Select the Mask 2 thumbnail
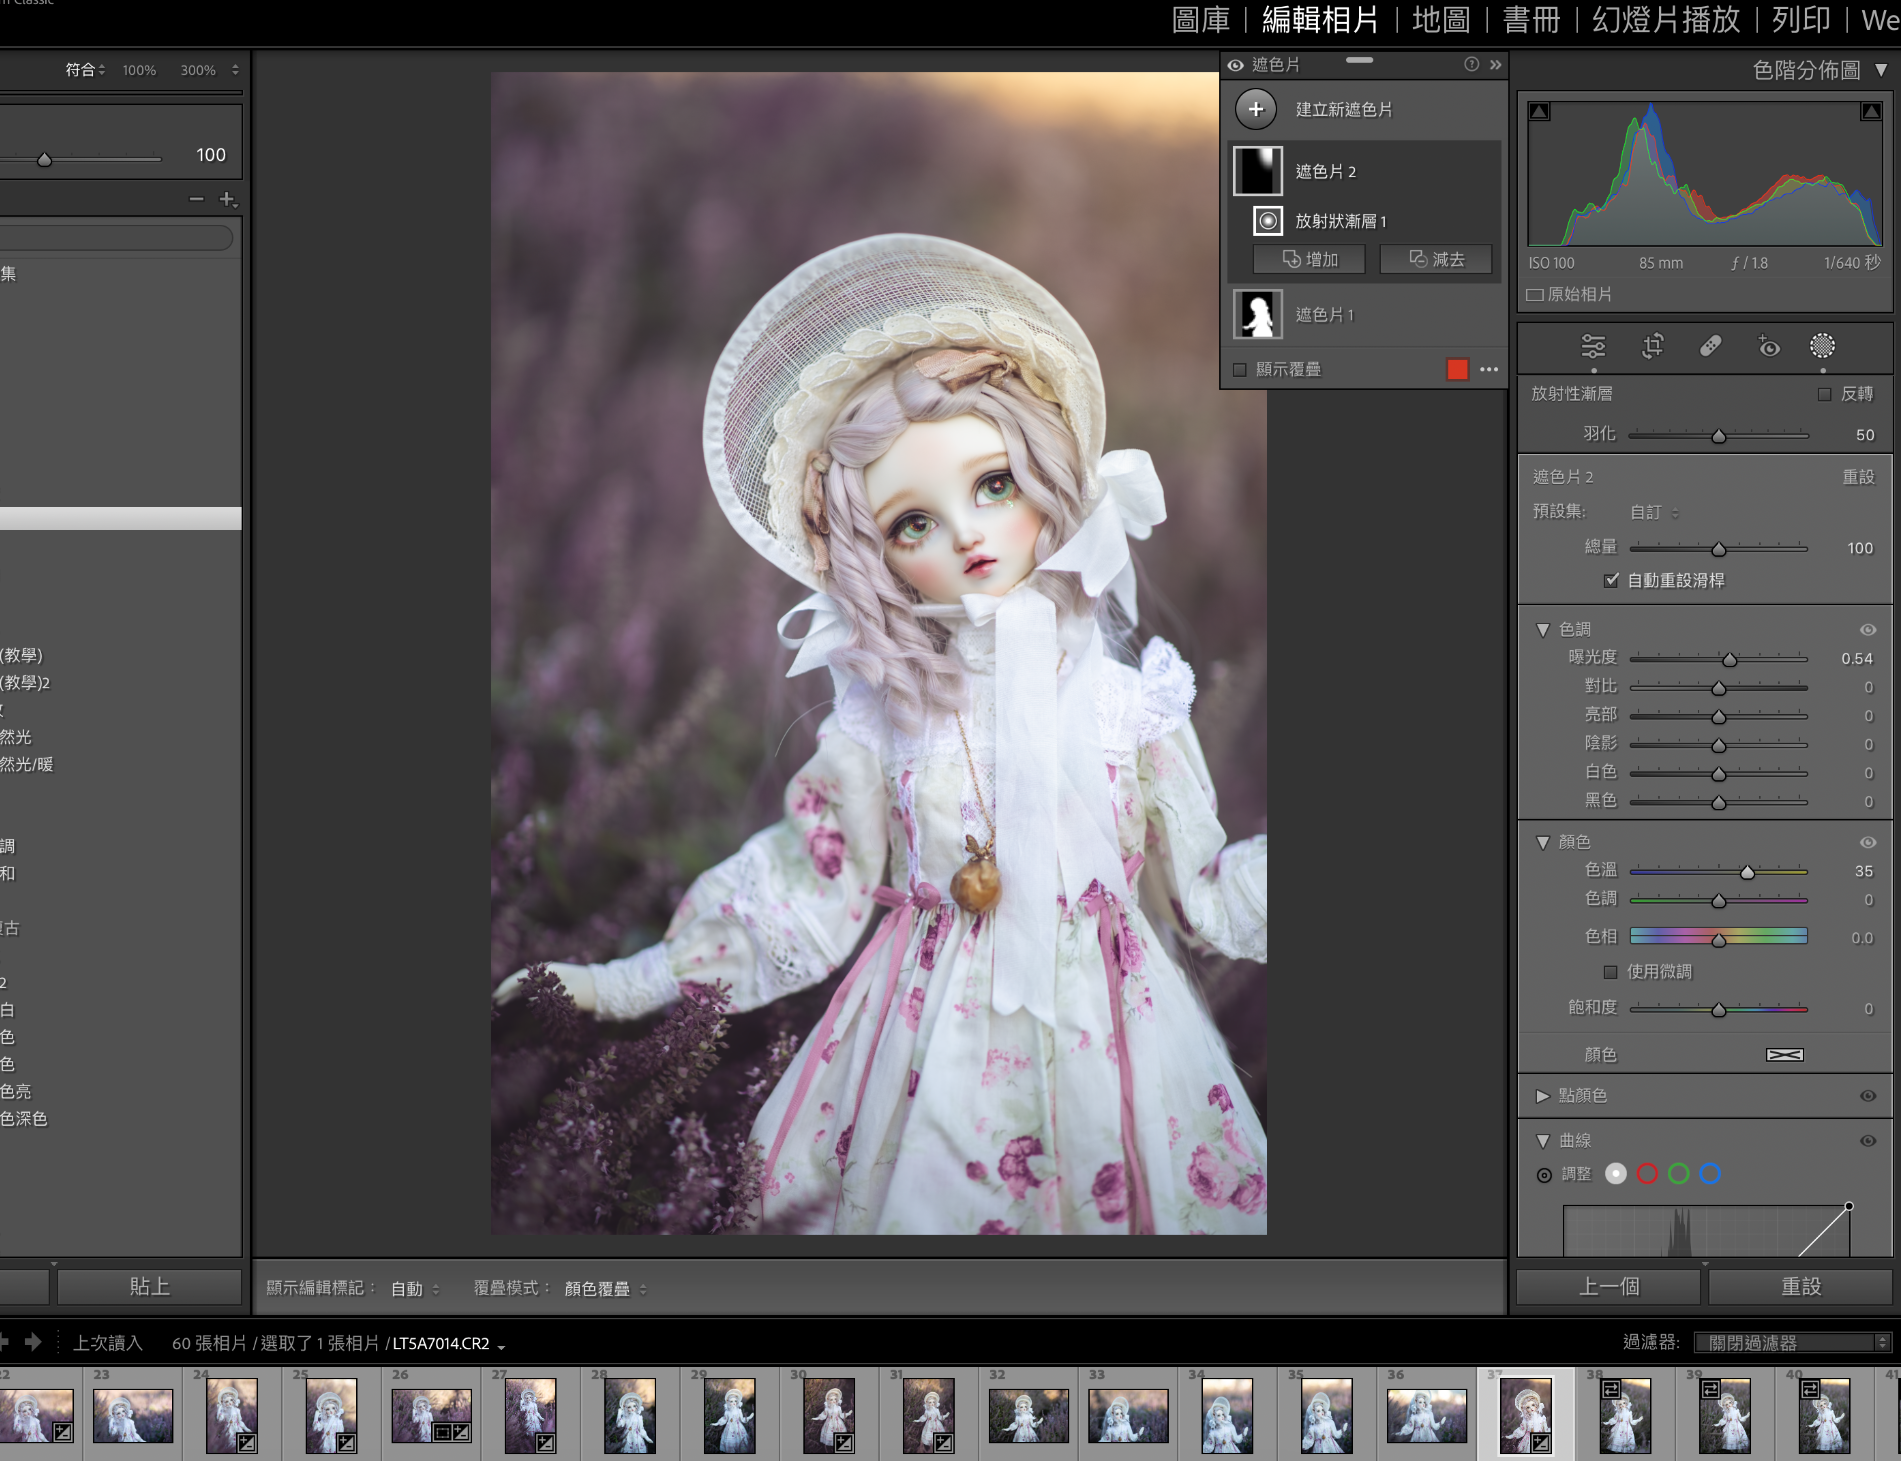 (x=1257, y=171)
